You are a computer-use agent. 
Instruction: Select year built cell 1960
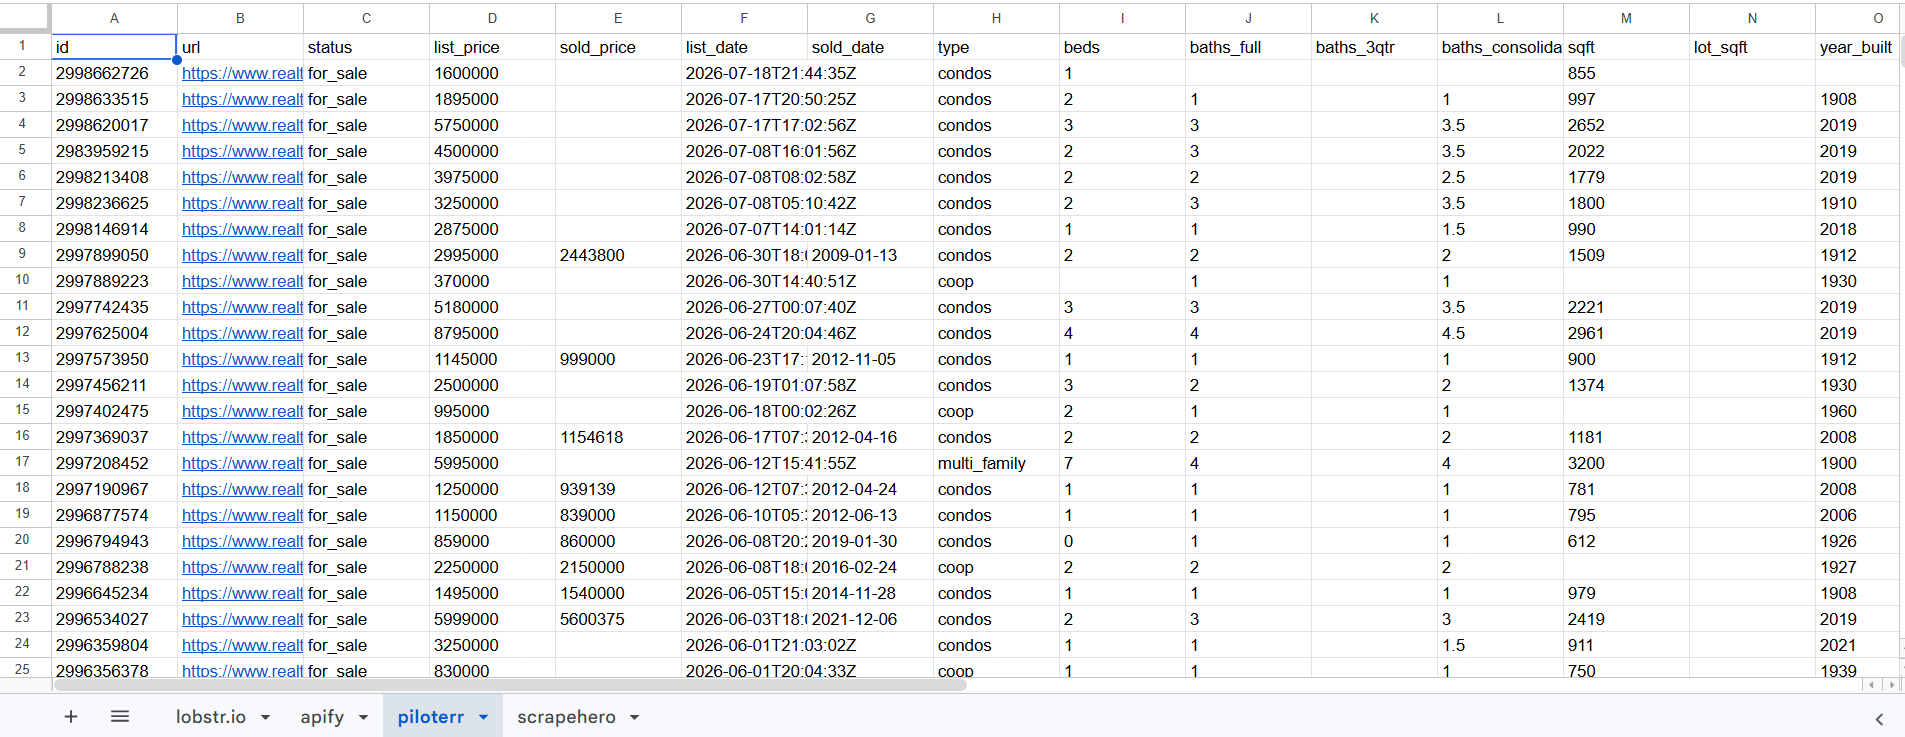click(1858, 411)
